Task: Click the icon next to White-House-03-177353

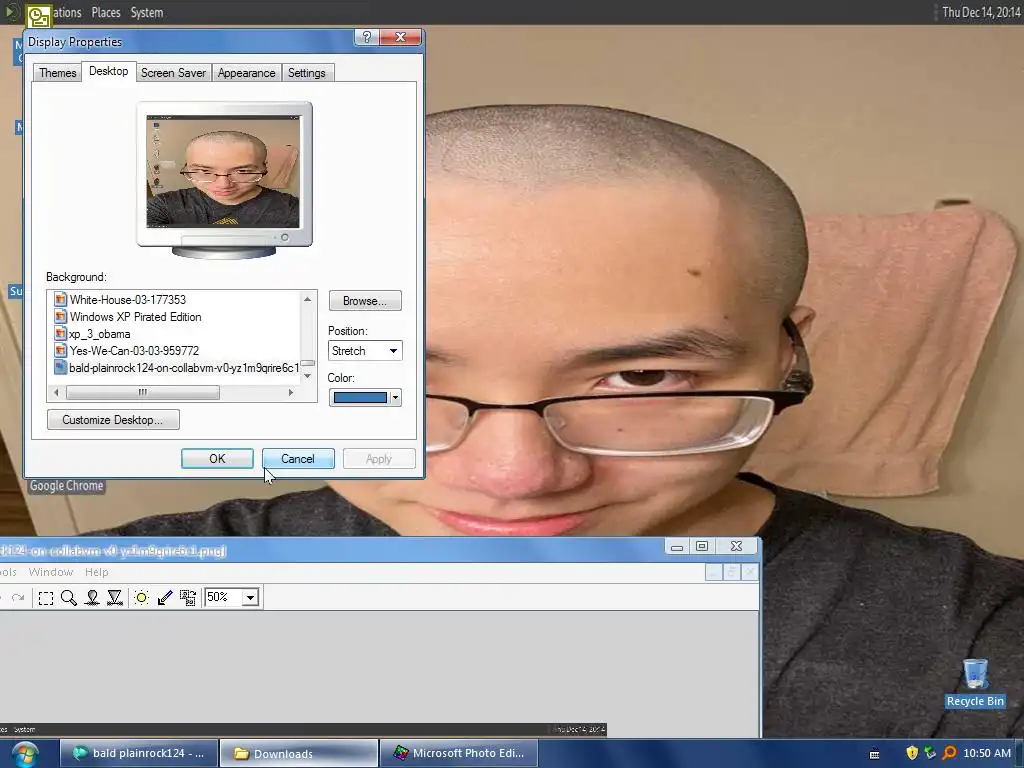Action: click(60, 300)
